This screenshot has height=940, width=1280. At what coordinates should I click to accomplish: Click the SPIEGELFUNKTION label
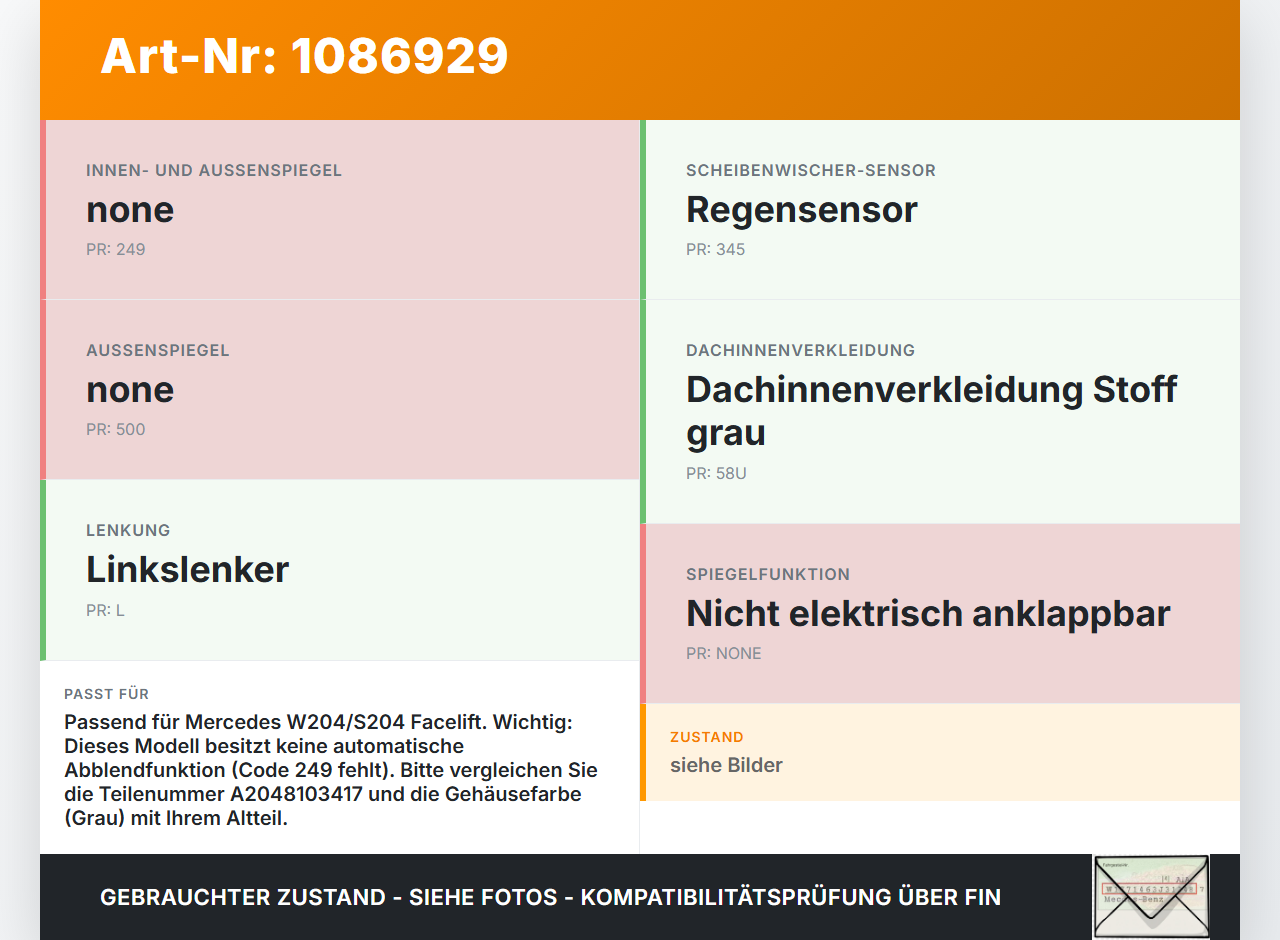click(768, 574)
